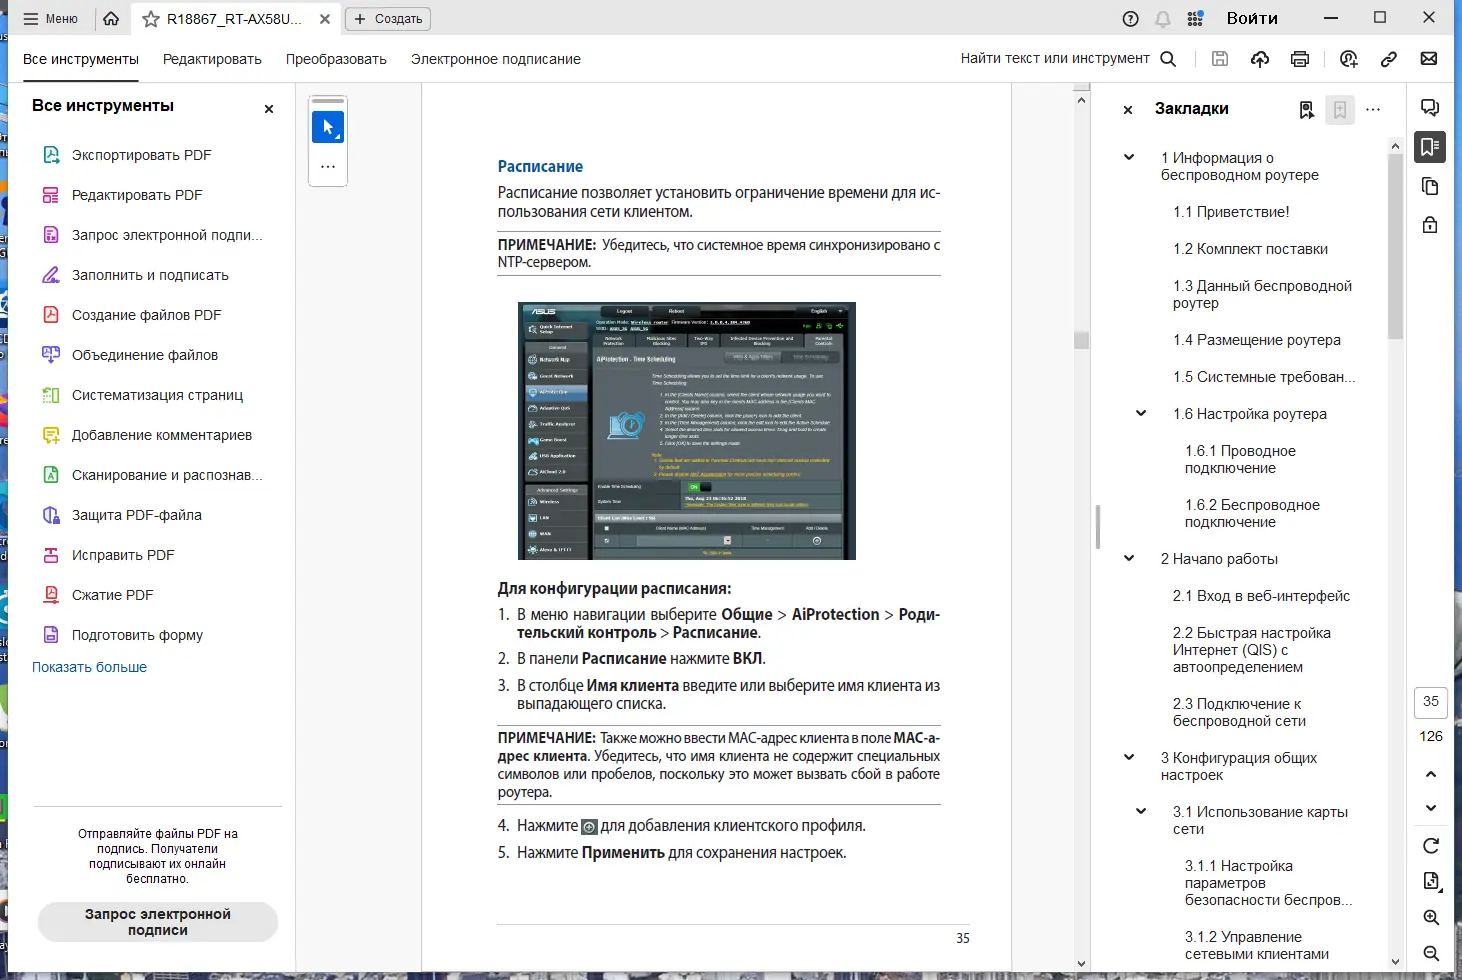Viewport: 1462px width, 980px height.
Task: Click the page number field showing 35
Action: tap(1430, 702)
